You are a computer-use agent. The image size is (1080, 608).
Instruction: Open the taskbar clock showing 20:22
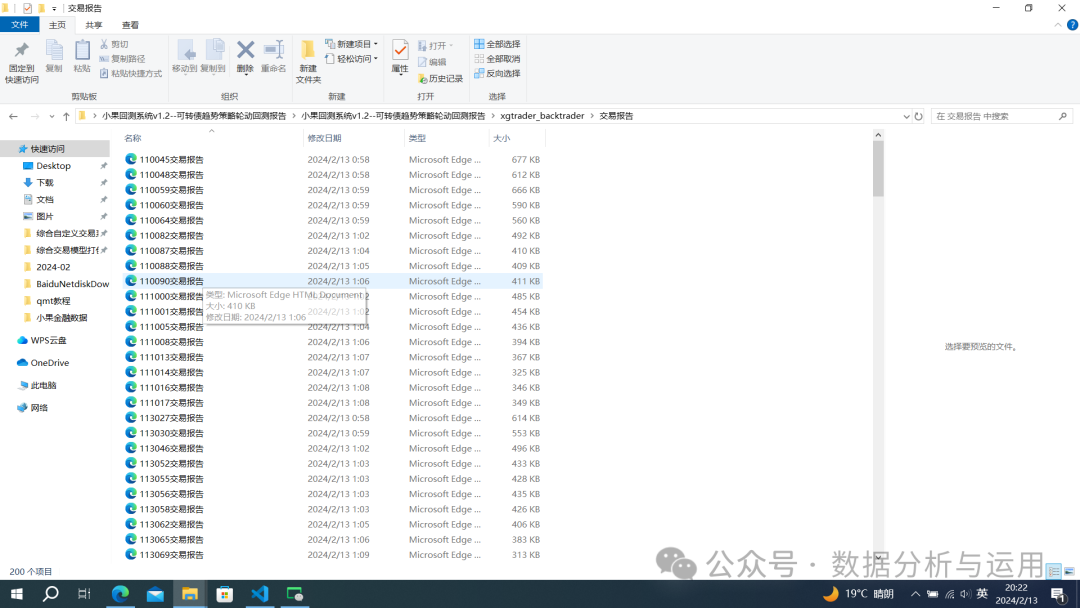click(1016, 594)
